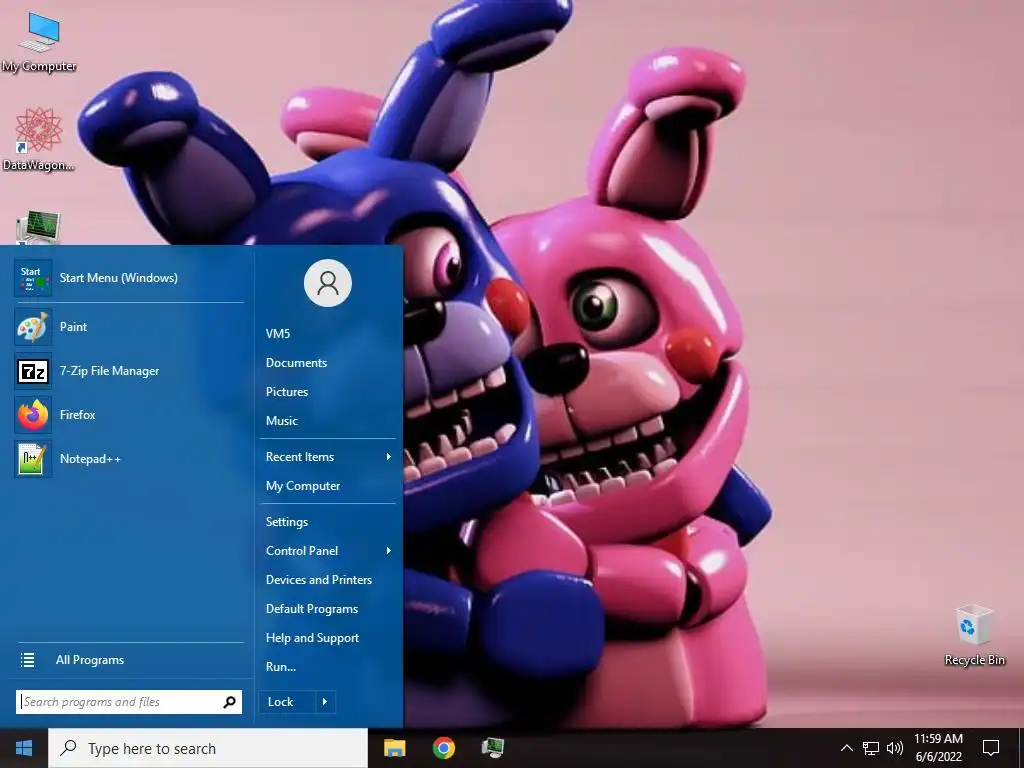The height and width of the screenshot is (768, 1024).
Task: Select the Recycle Bin desktop icon
Action: click(x=974, y=635)
